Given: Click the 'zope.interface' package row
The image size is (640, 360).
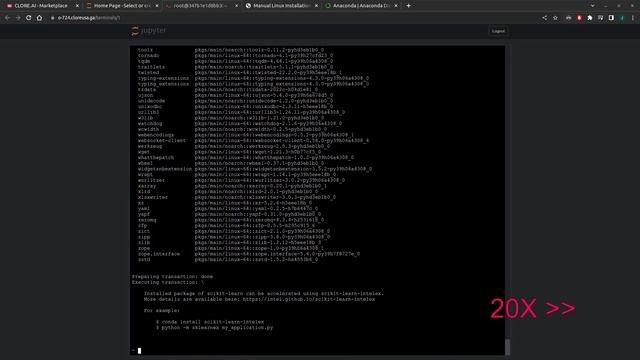Looking at the screenshot, I should click(249, 254).
